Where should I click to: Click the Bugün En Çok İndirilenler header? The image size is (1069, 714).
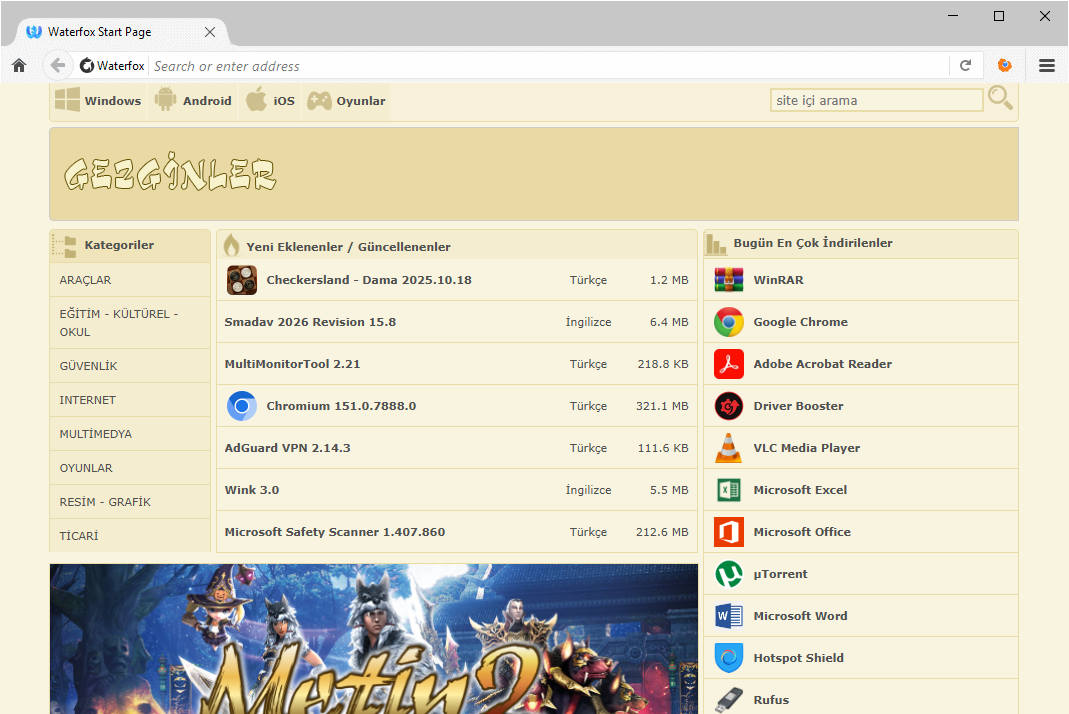point(861,243)
